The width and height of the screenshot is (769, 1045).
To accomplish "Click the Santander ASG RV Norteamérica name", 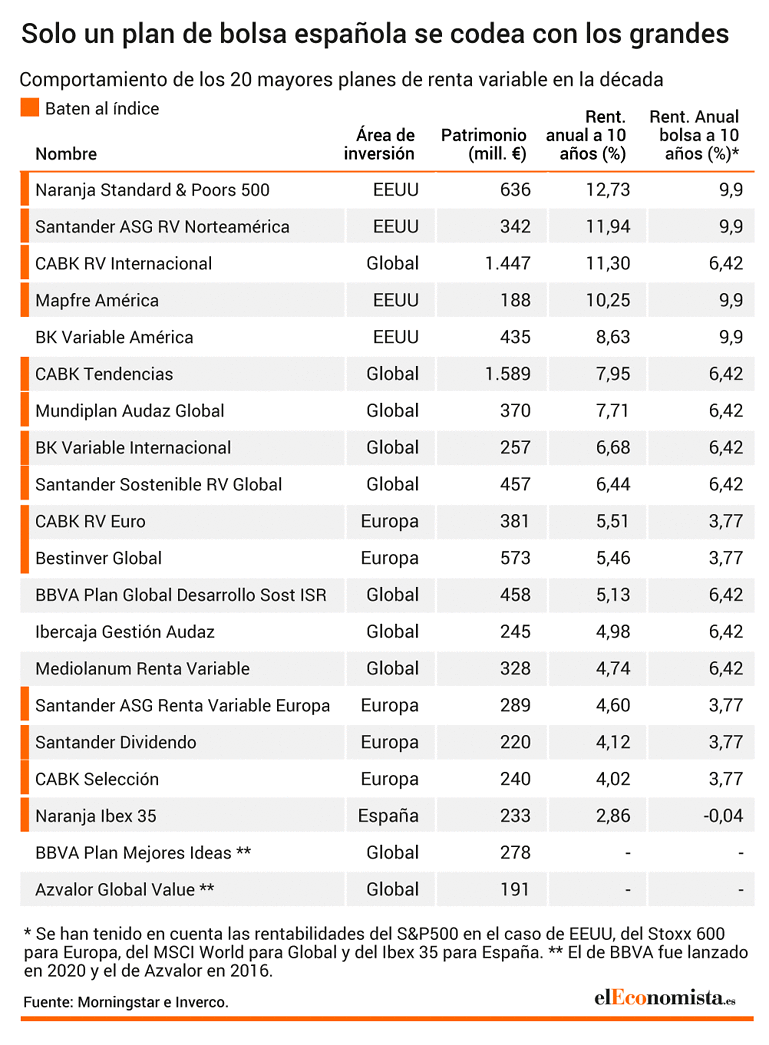I will [x=163, y=227].
